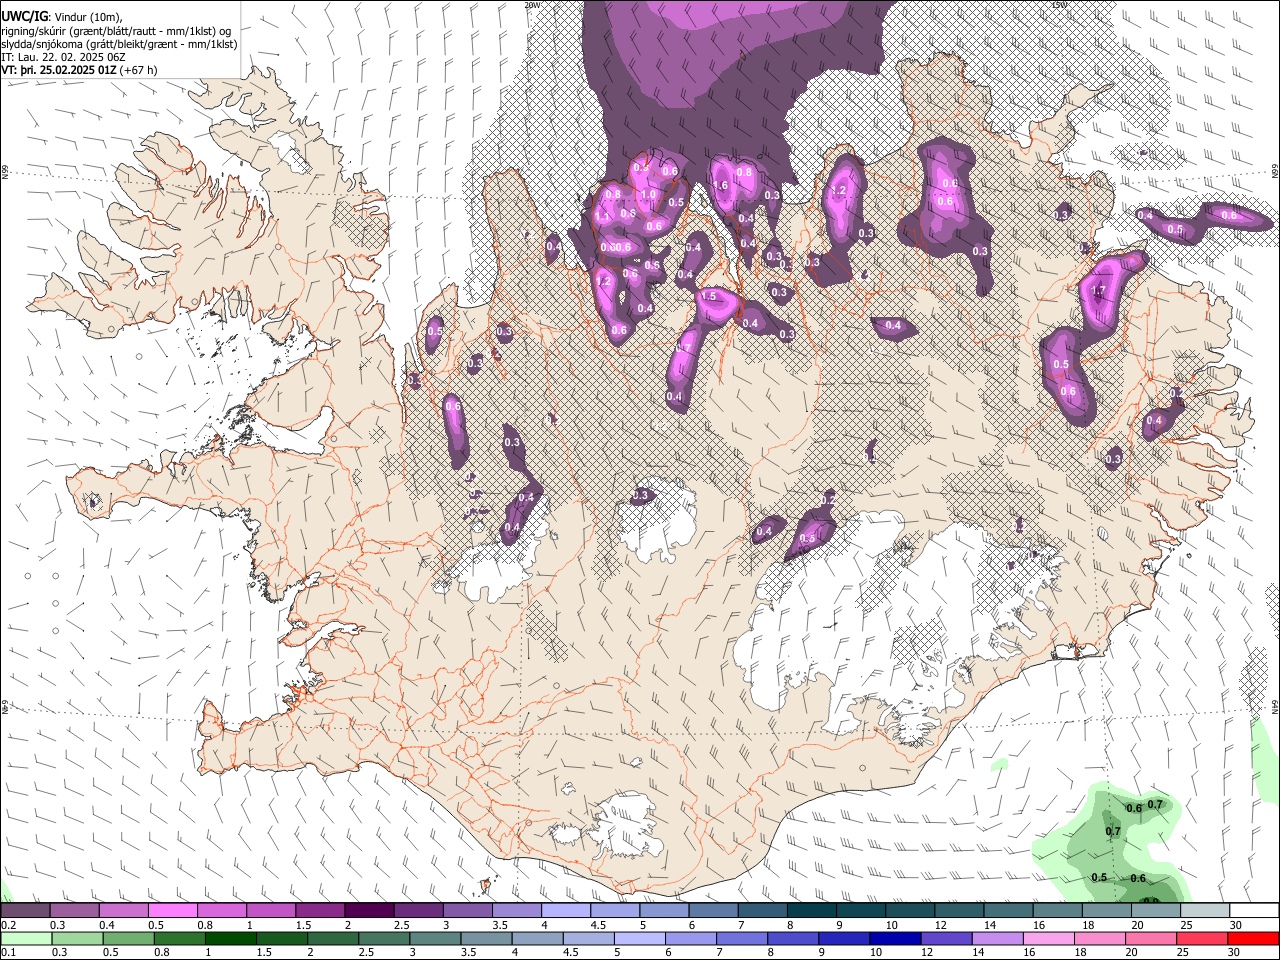Select the rain scale swatch between 25 and 30
The height and width of the screenshot is (960, 1280).
[x=1202, y=939]
